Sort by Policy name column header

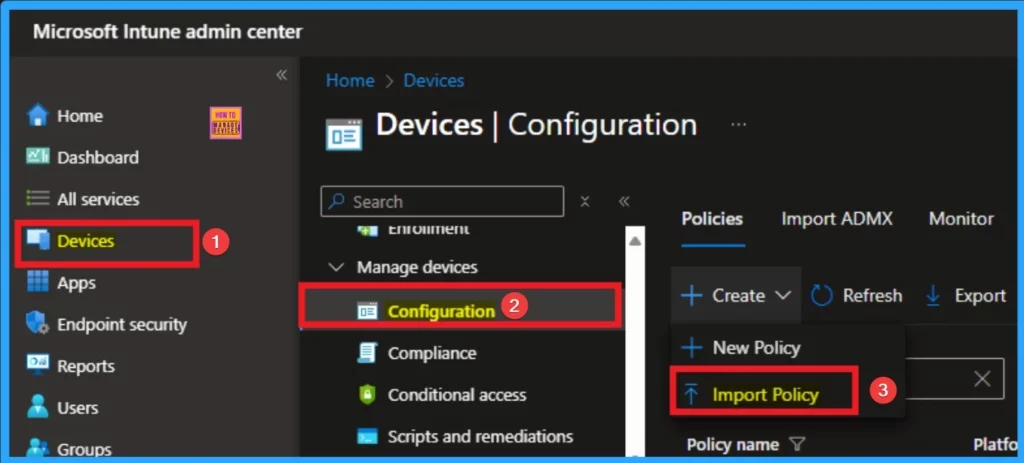pos(733,445)
